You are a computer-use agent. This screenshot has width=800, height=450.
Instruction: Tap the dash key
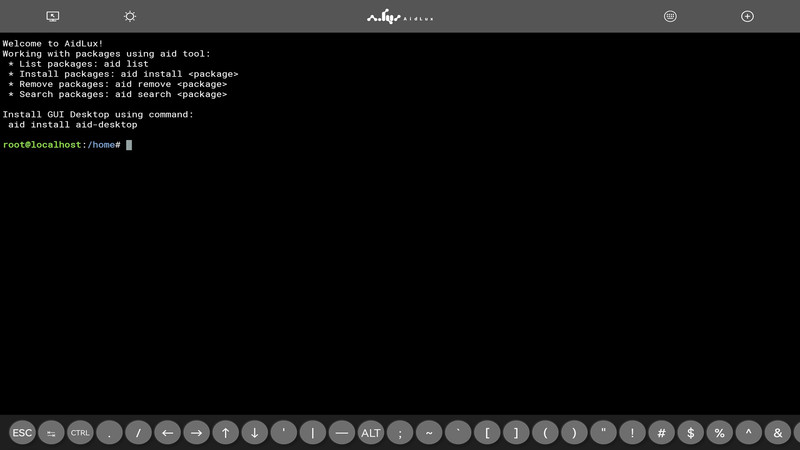click(342, 433)
